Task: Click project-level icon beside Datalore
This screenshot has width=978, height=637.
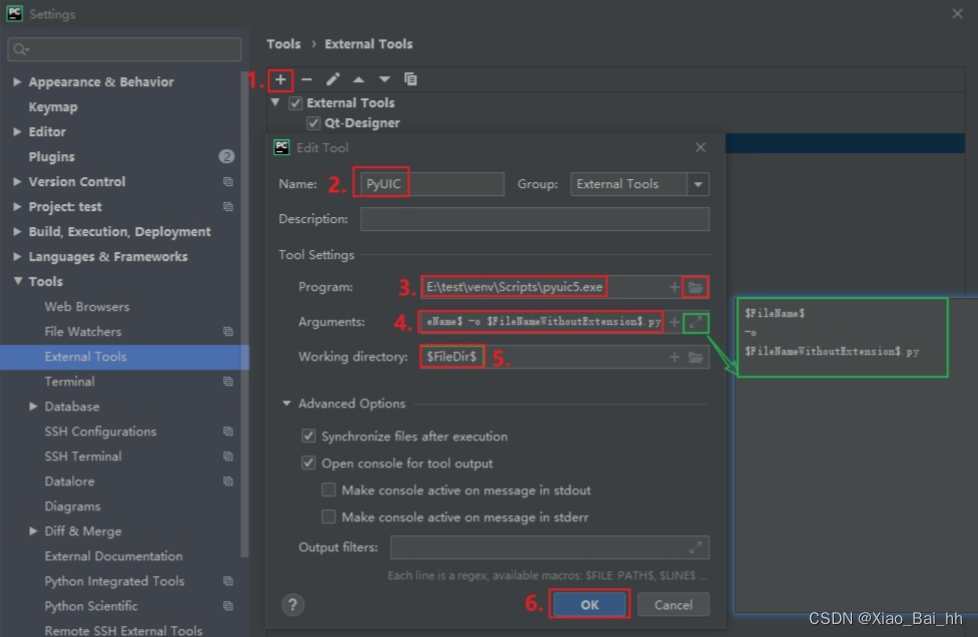Action: (x=228, y=481)
